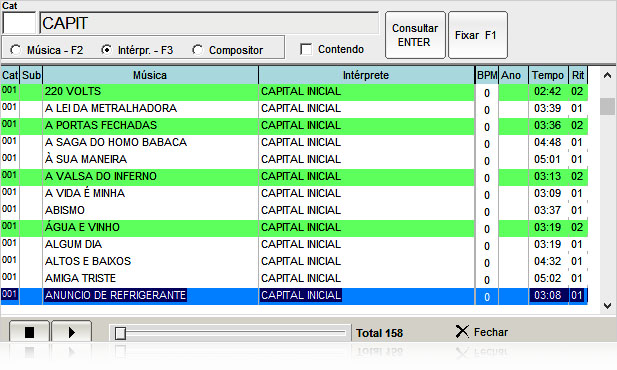
Task: Click the 05:02 tempo cell
Action: 548,278
